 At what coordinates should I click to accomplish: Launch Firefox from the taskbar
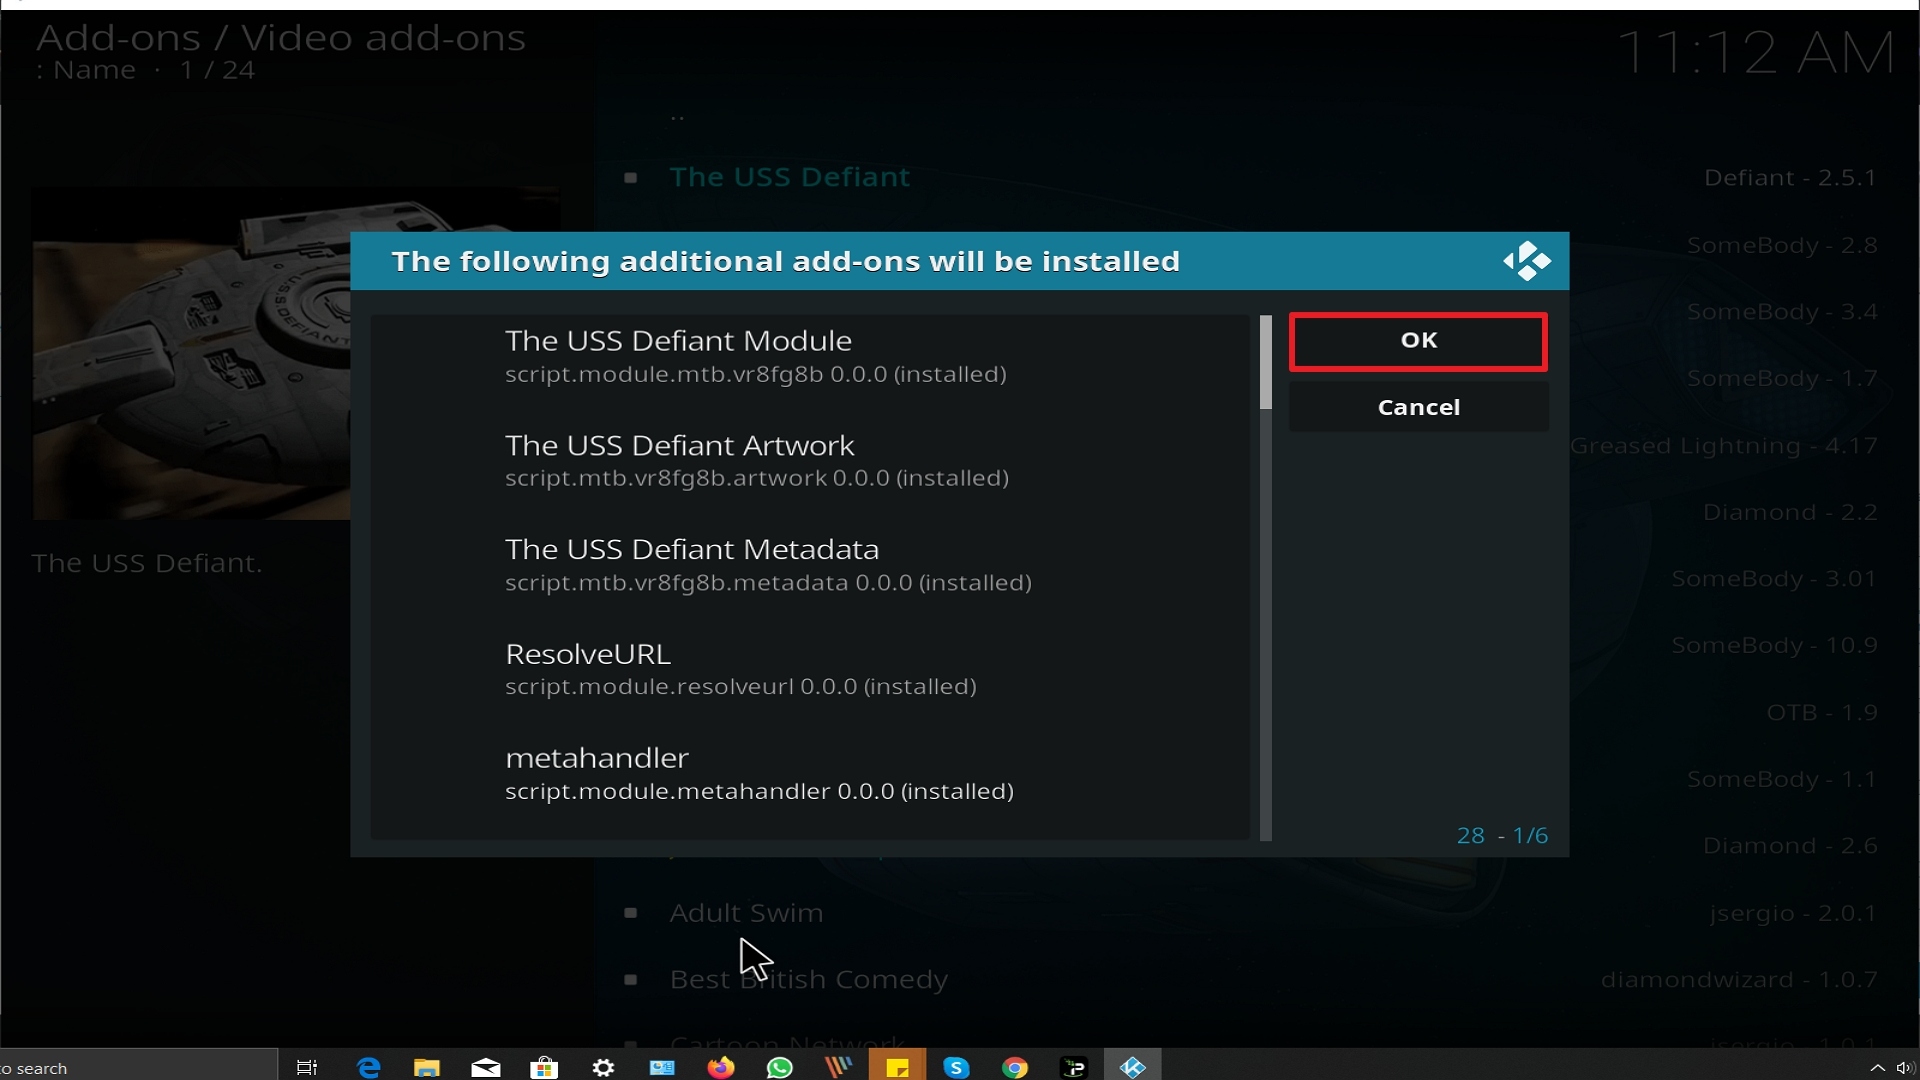pos(721,1067)
